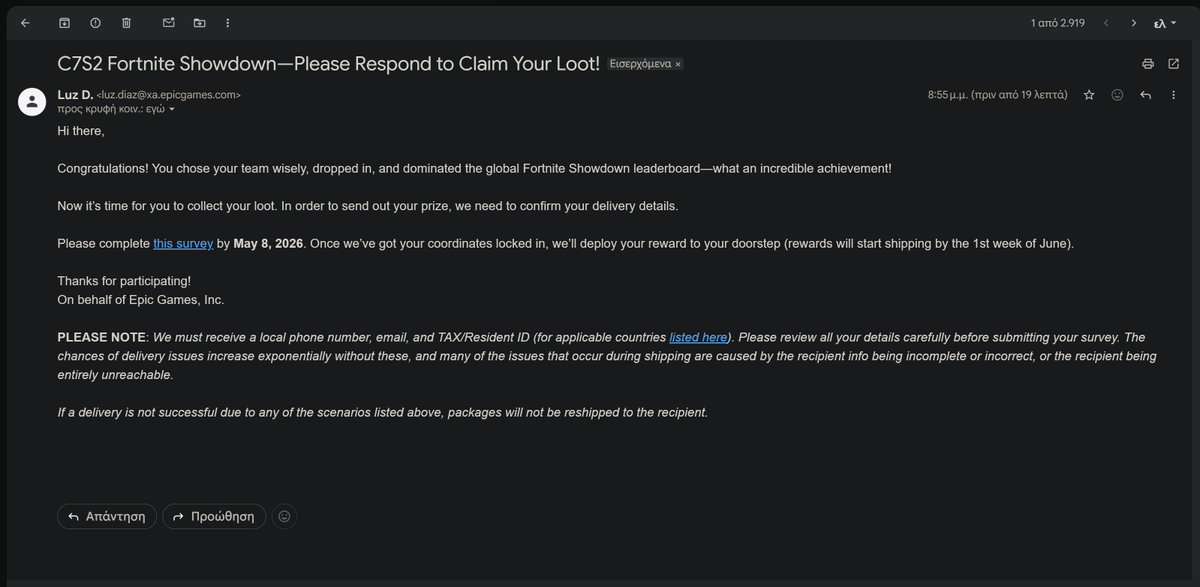
Task: Add emoji reaction near the star
Action: pyautogui.click(x=1118, y=95)
